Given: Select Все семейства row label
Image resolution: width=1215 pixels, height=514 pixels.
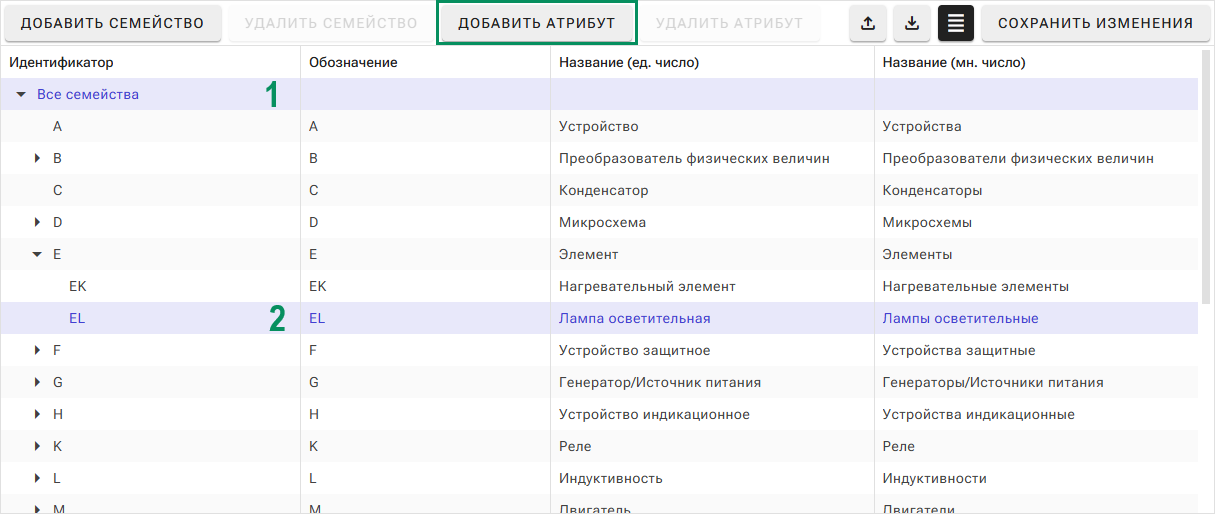Looking at the screenshot, I should pyautogui.click(x=88, y=94).
